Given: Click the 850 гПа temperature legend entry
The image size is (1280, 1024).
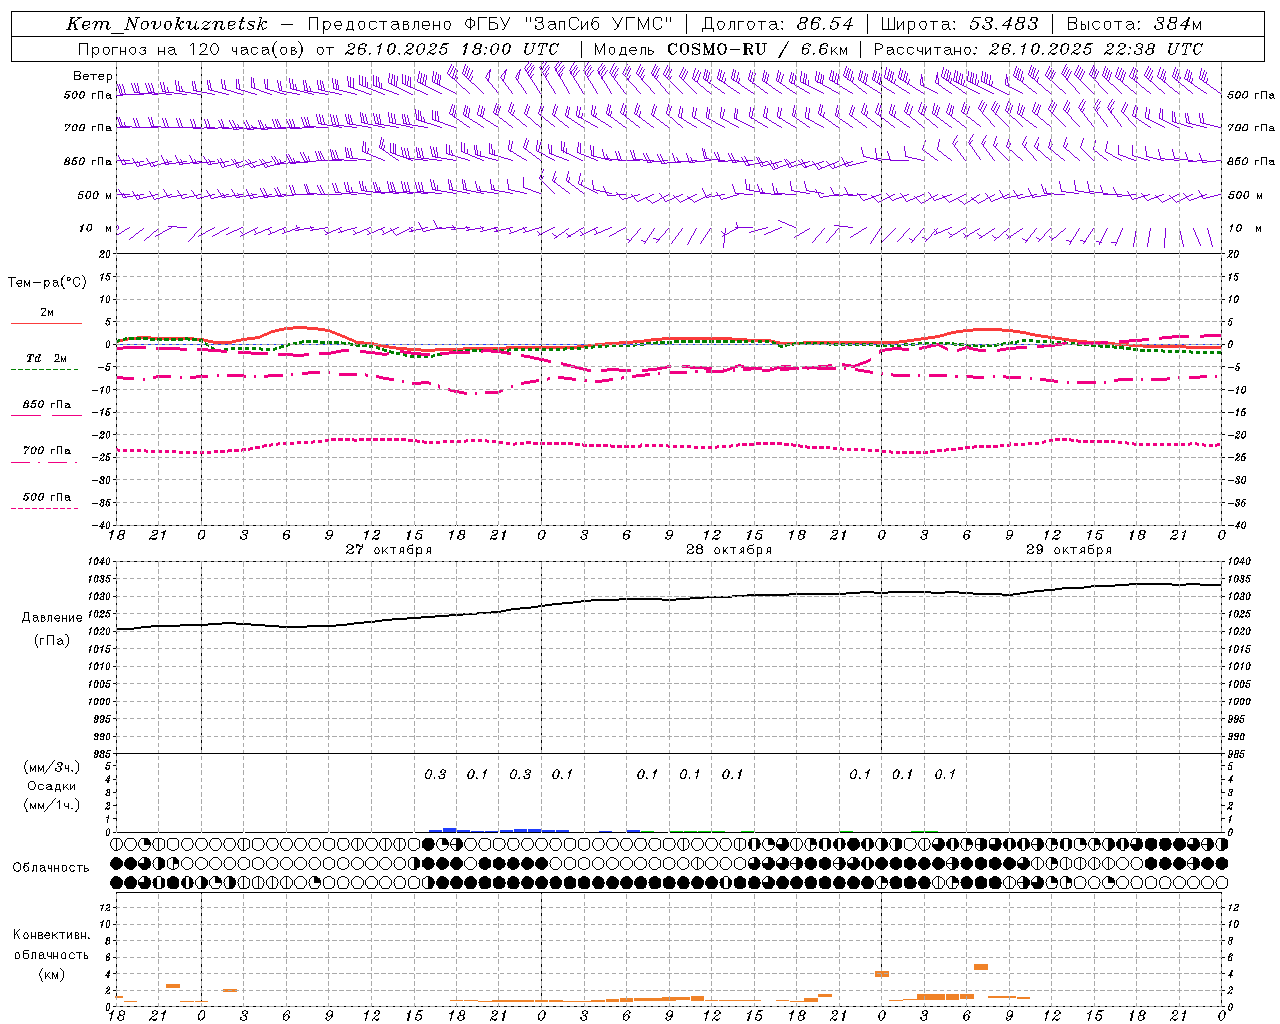Looking at the screenshot, I should pyautogui.click(x=46, y=405).
